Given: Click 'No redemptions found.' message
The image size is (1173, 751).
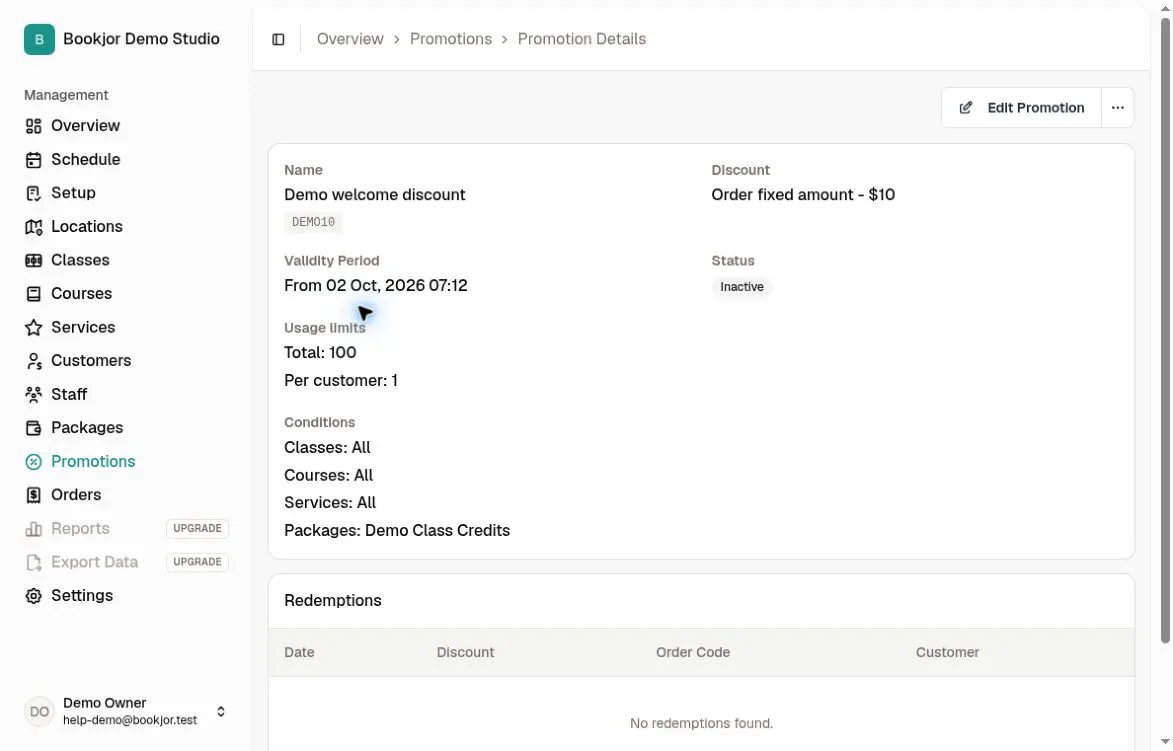Looking at the screenshot, I should pos(701,723).
